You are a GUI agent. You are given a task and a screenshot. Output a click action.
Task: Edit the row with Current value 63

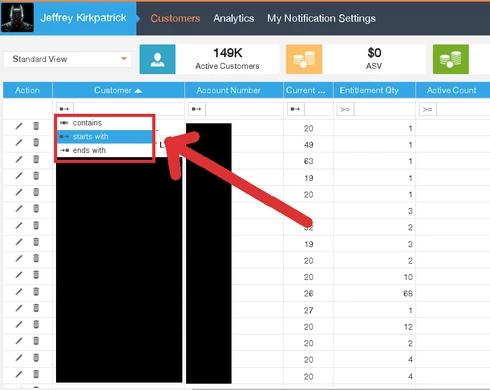(x=19, y=159)
